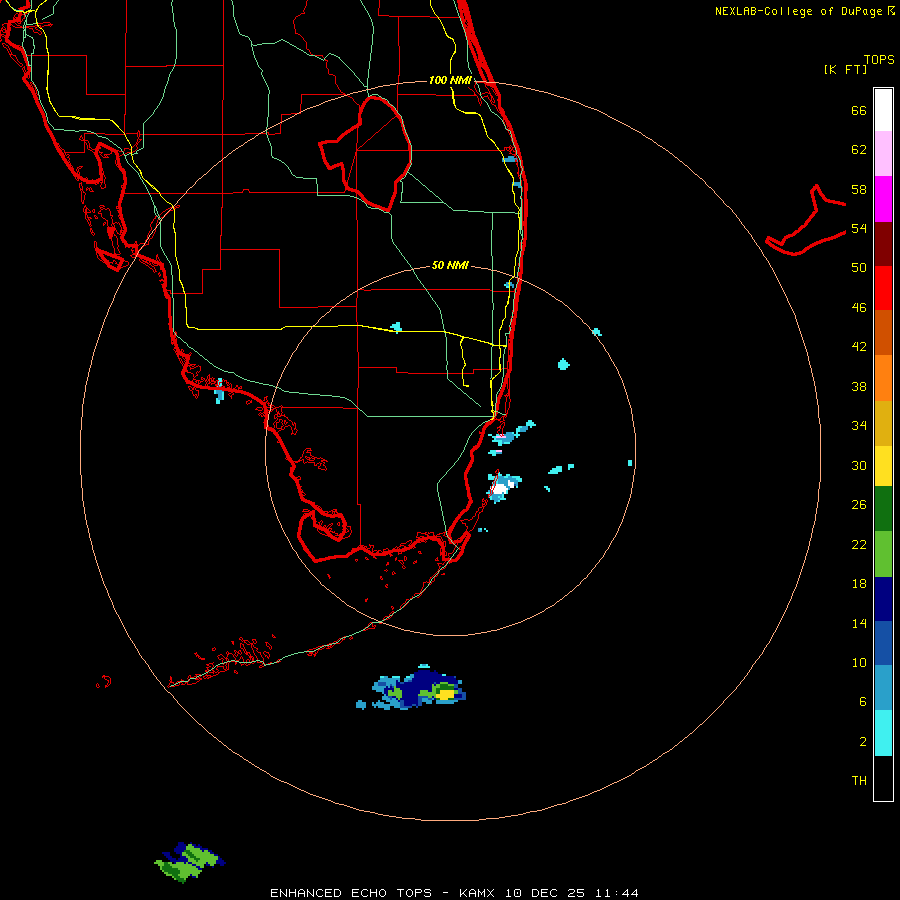Click the 'NEXLAB-College of DuPage' credit text
This screenshot has height=900, width=900.
coord(800,11)
